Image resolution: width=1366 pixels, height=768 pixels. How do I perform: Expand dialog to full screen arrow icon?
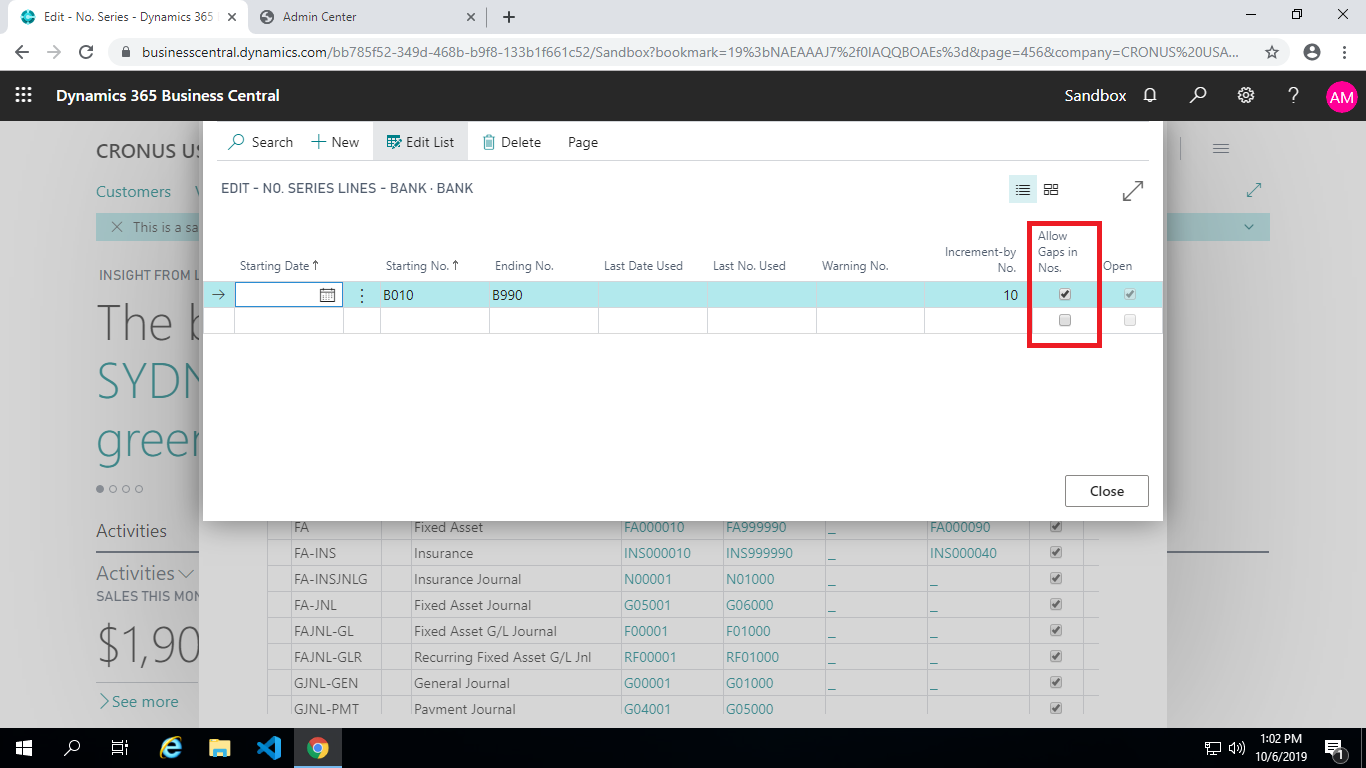tap(1133, 191)
